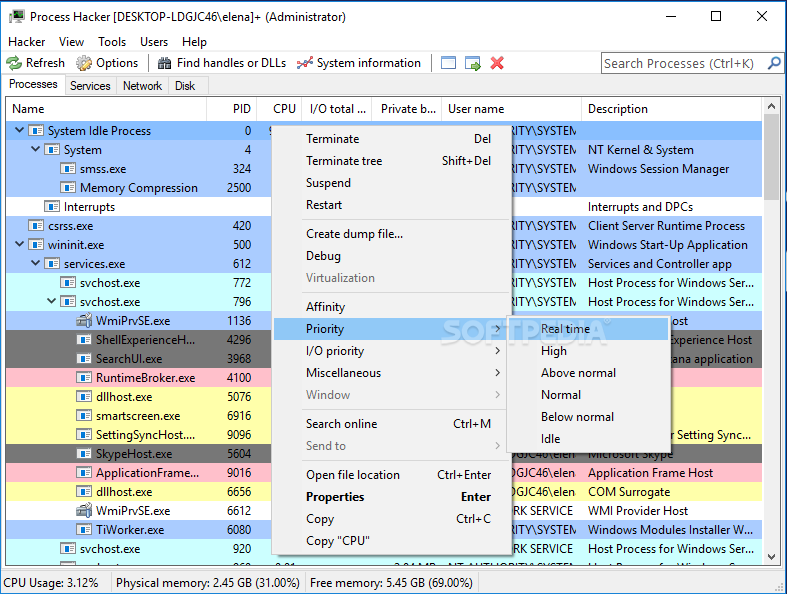Click the Find window toolbar icon
787x594 pixels.
pyautogui.click(x=448, y=63)
